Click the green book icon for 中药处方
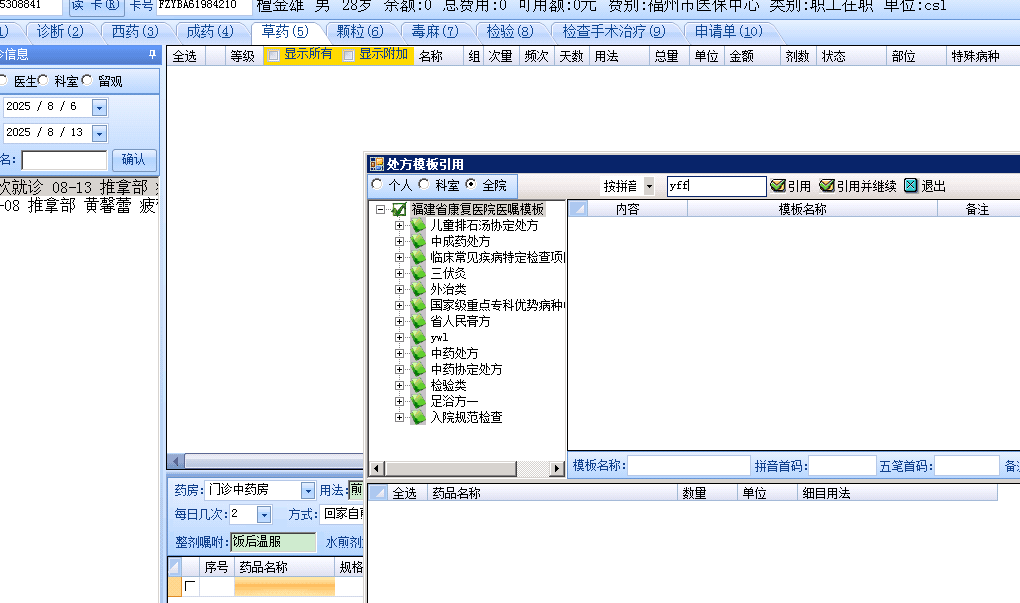This screenshot has width=1020, height=603. click(418, 353)
